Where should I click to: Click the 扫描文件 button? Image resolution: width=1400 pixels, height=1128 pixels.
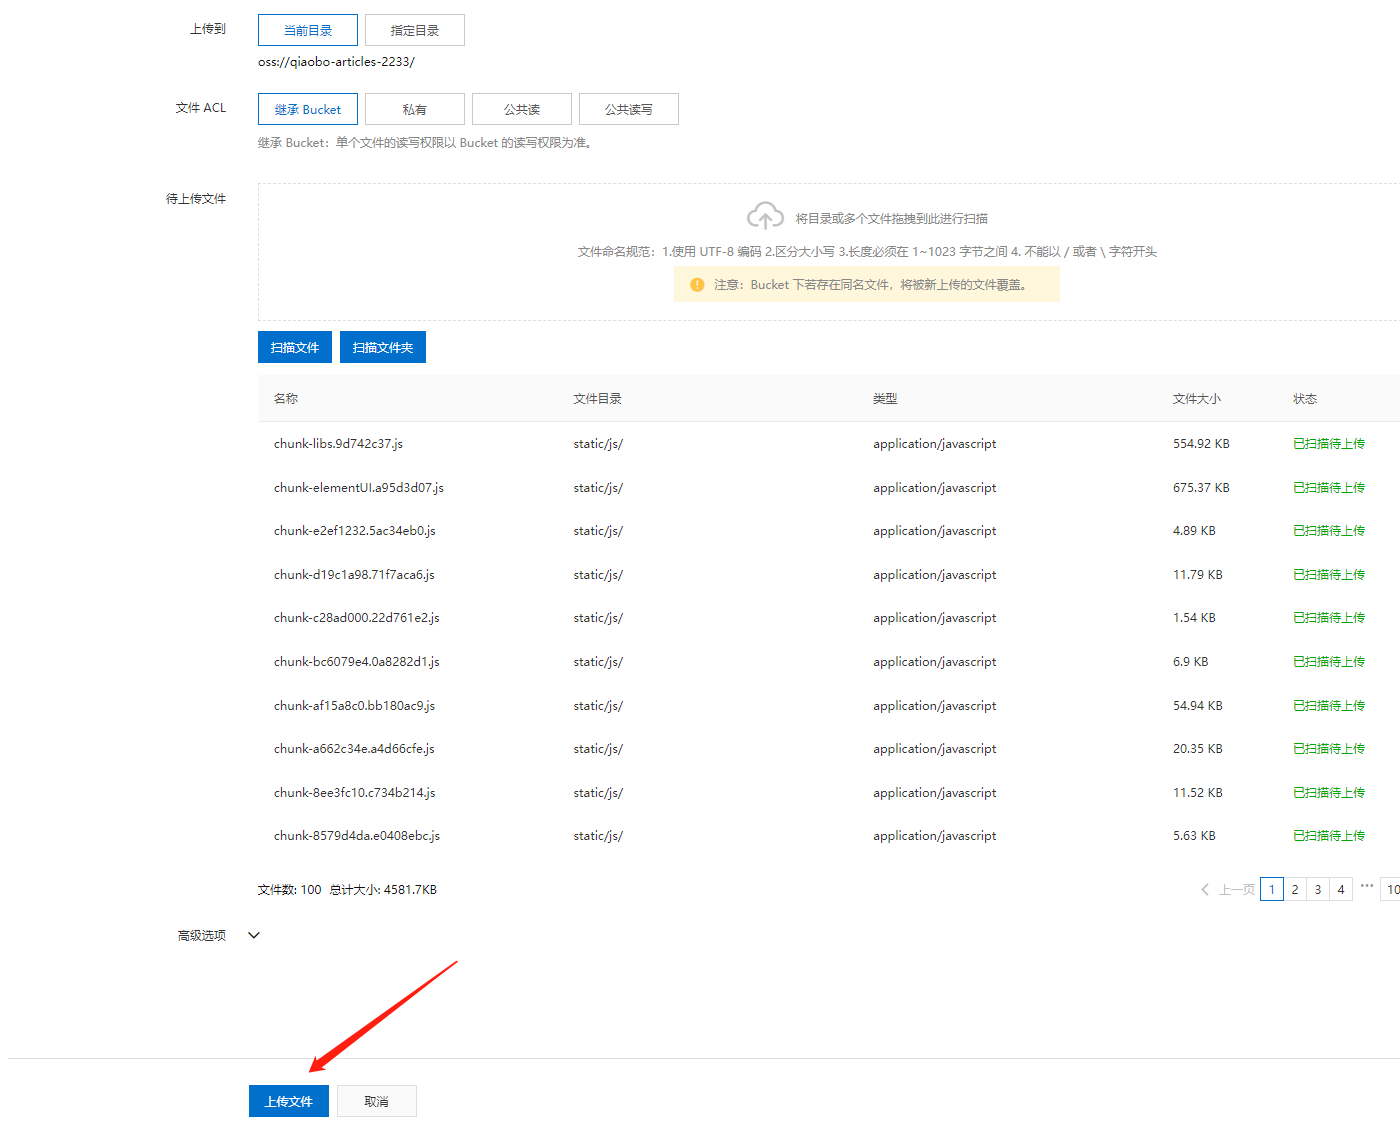point(295,347)
